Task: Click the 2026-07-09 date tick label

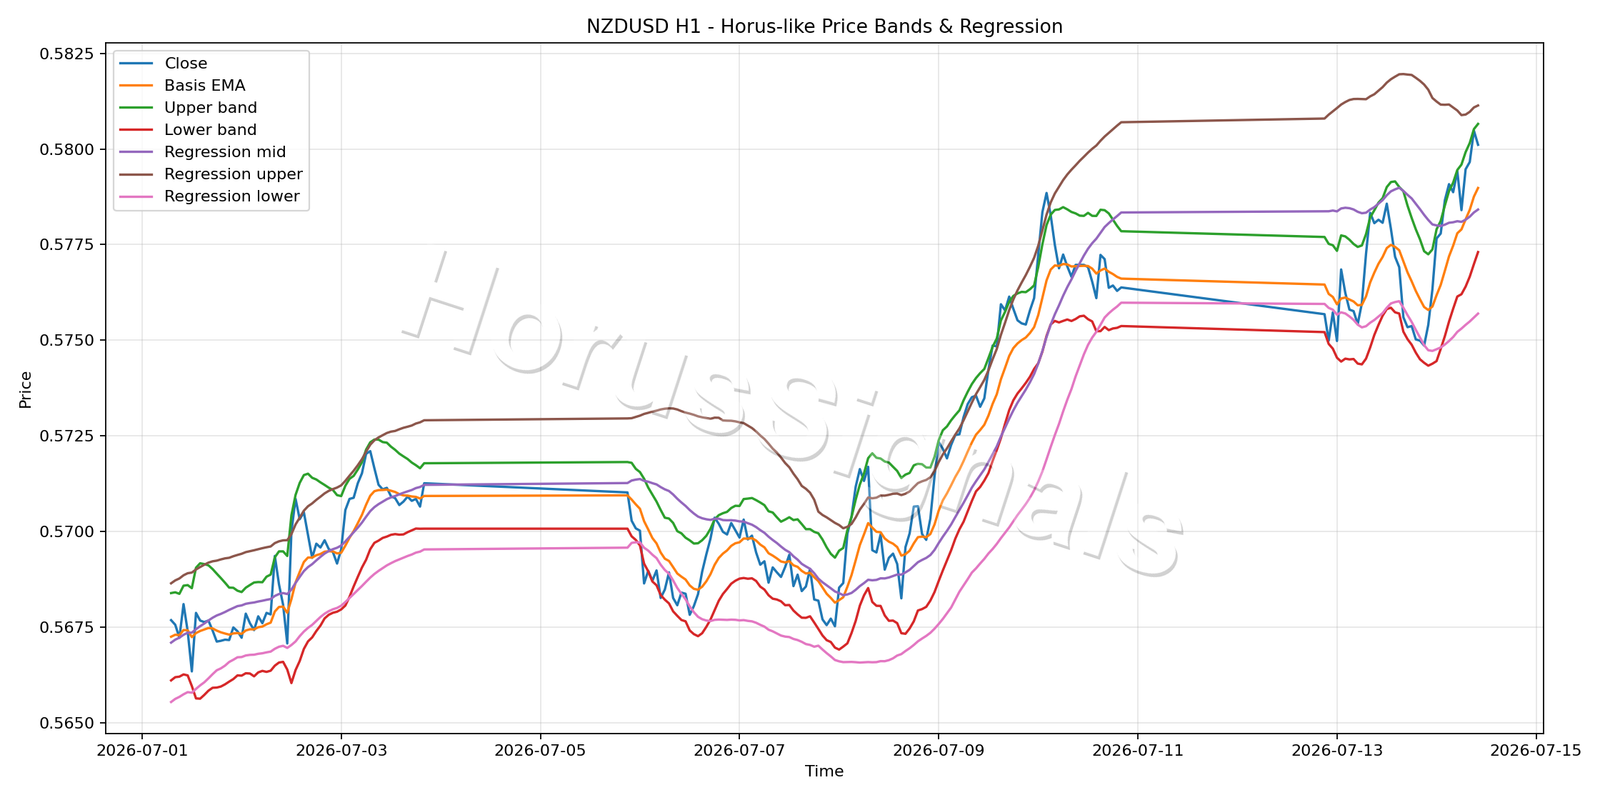Action: 938,749
